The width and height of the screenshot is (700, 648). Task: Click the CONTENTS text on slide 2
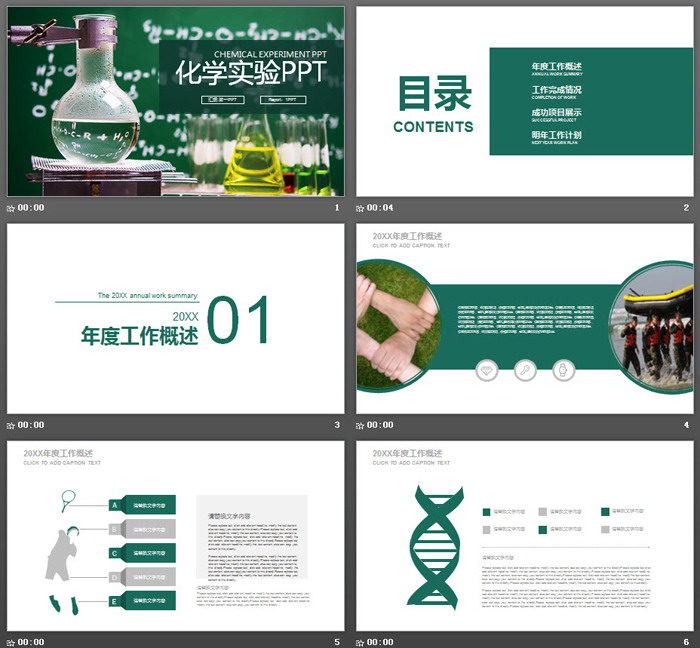click(x=433, y=127)
